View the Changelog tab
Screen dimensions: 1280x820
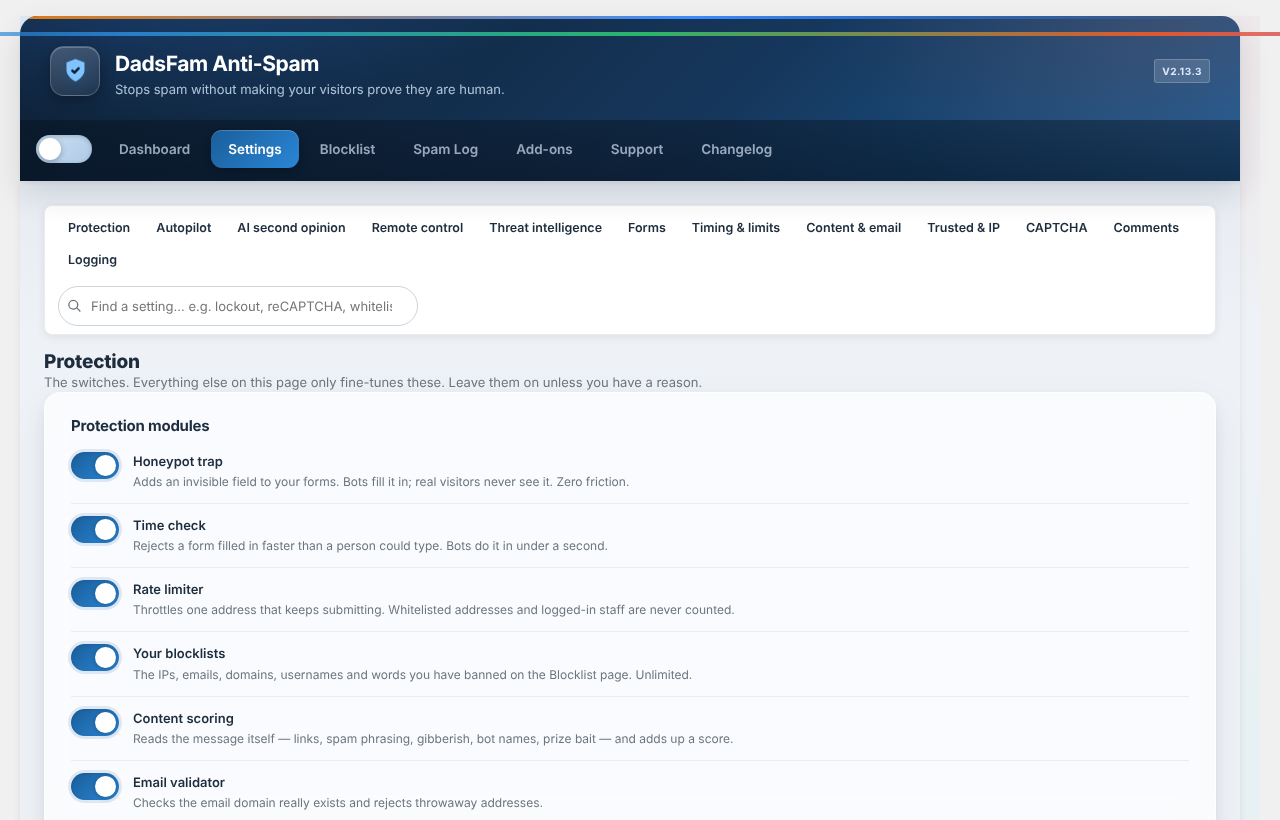click(736, 149)
